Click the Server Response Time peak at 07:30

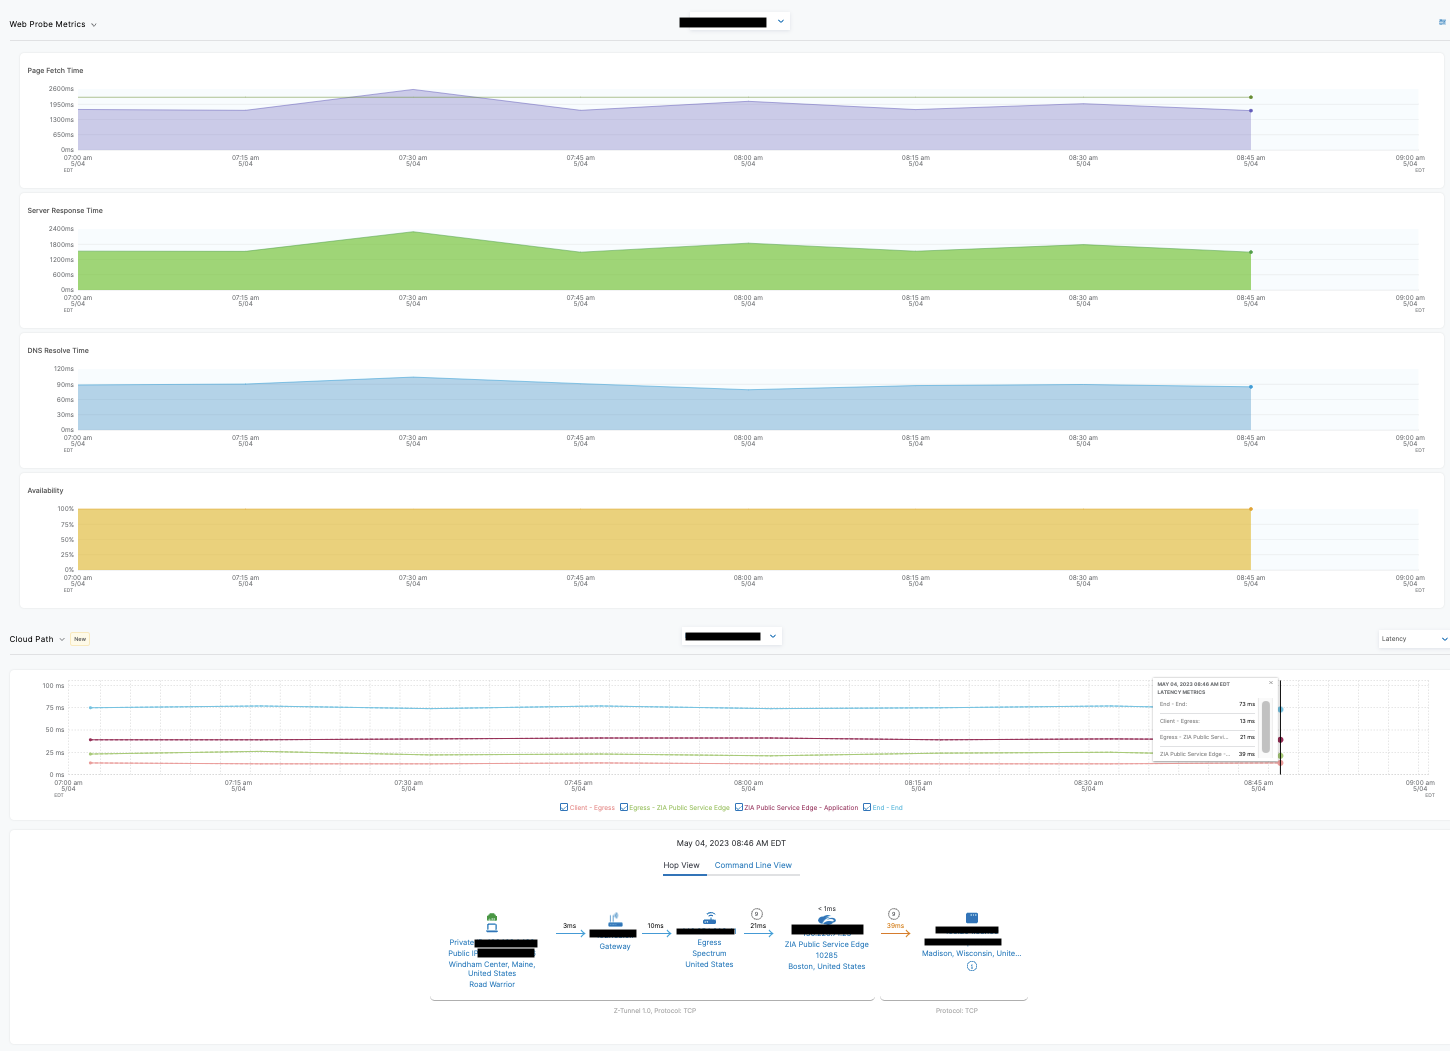point(413,232)
